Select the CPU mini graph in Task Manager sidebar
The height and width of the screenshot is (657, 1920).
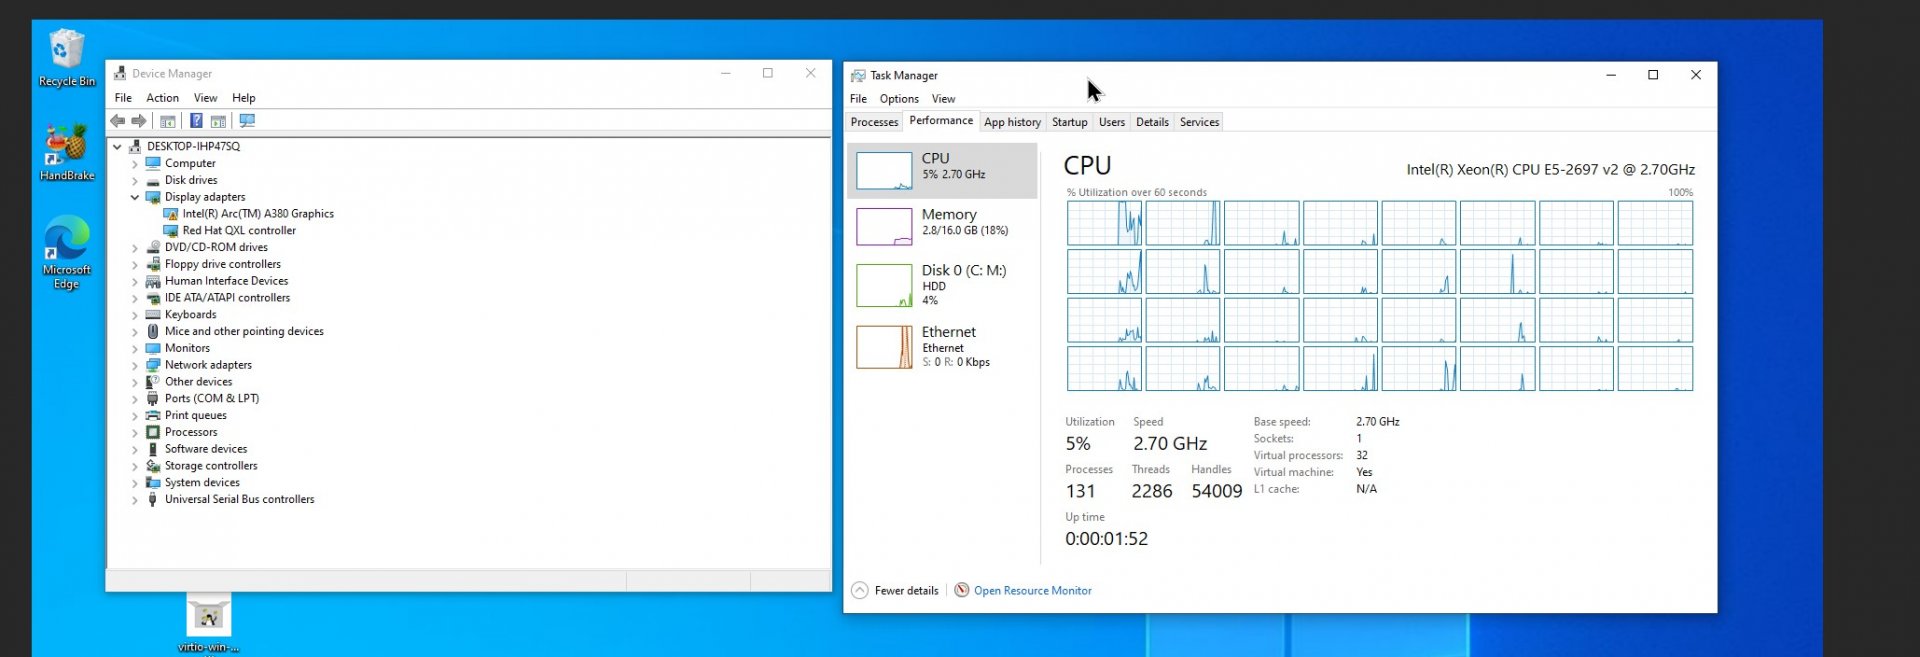coord(884,171)
